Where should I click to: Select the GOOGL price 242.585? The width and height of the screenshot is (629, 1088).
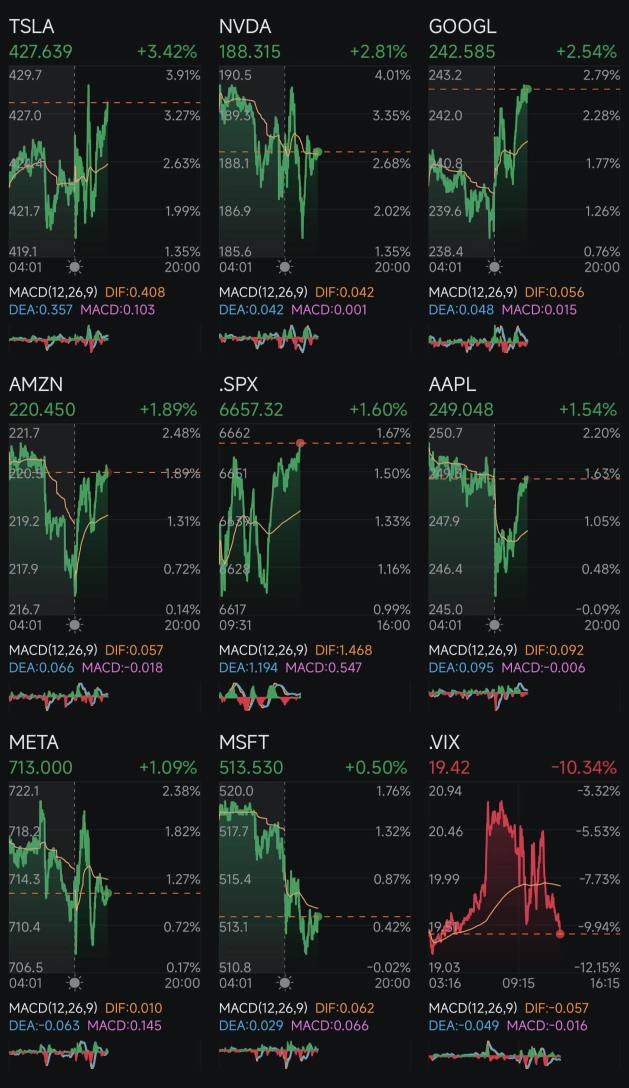(462, 52)
